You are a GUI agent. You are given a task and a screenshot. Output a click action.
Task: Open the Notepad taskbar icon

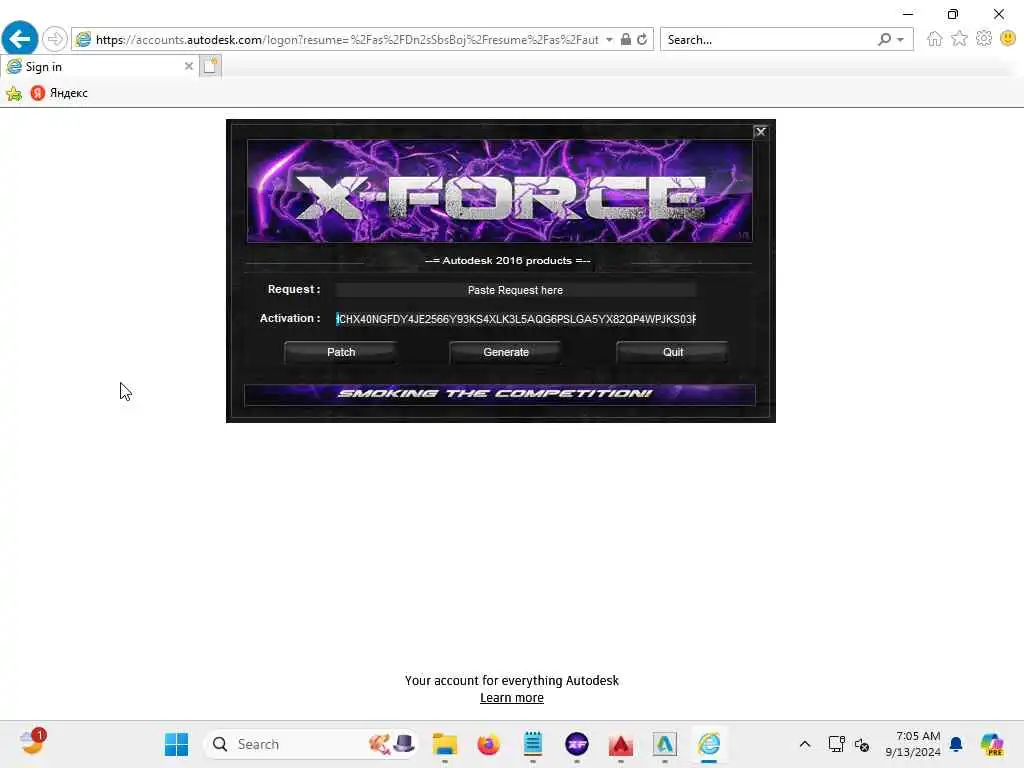tap(533, 744)
